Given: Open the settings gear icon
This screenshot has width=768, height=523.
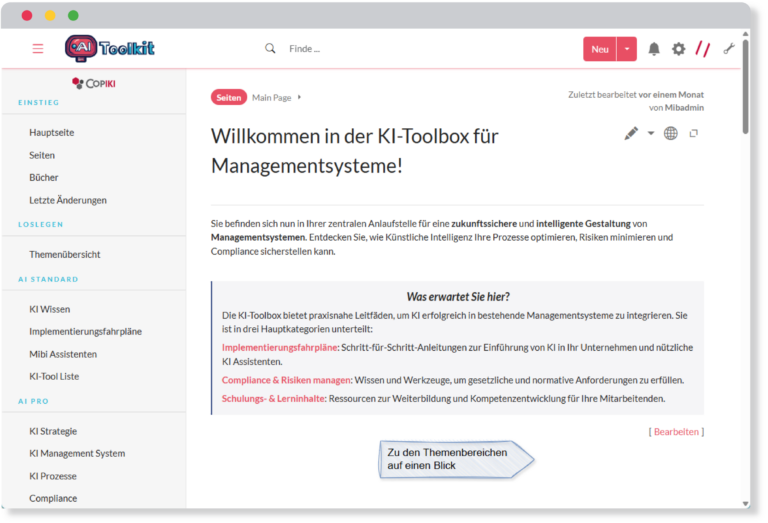Looking at the screenshot, I should point(678,49).
